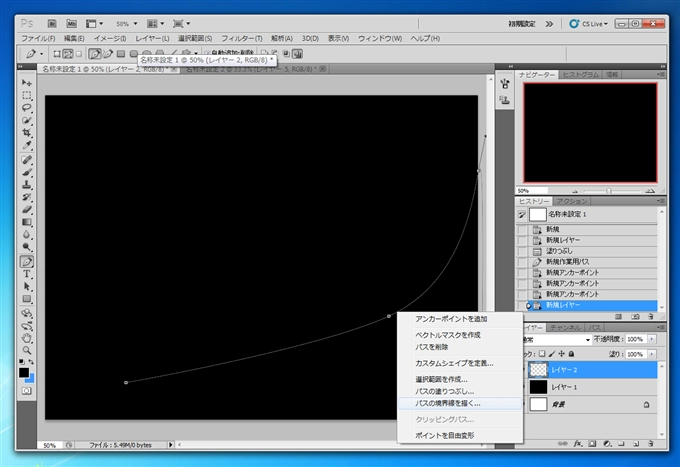Screen dimensions: 680x467
Task: Select the レイヤー 1 layer thumbnail
Action: coord(538,387)
